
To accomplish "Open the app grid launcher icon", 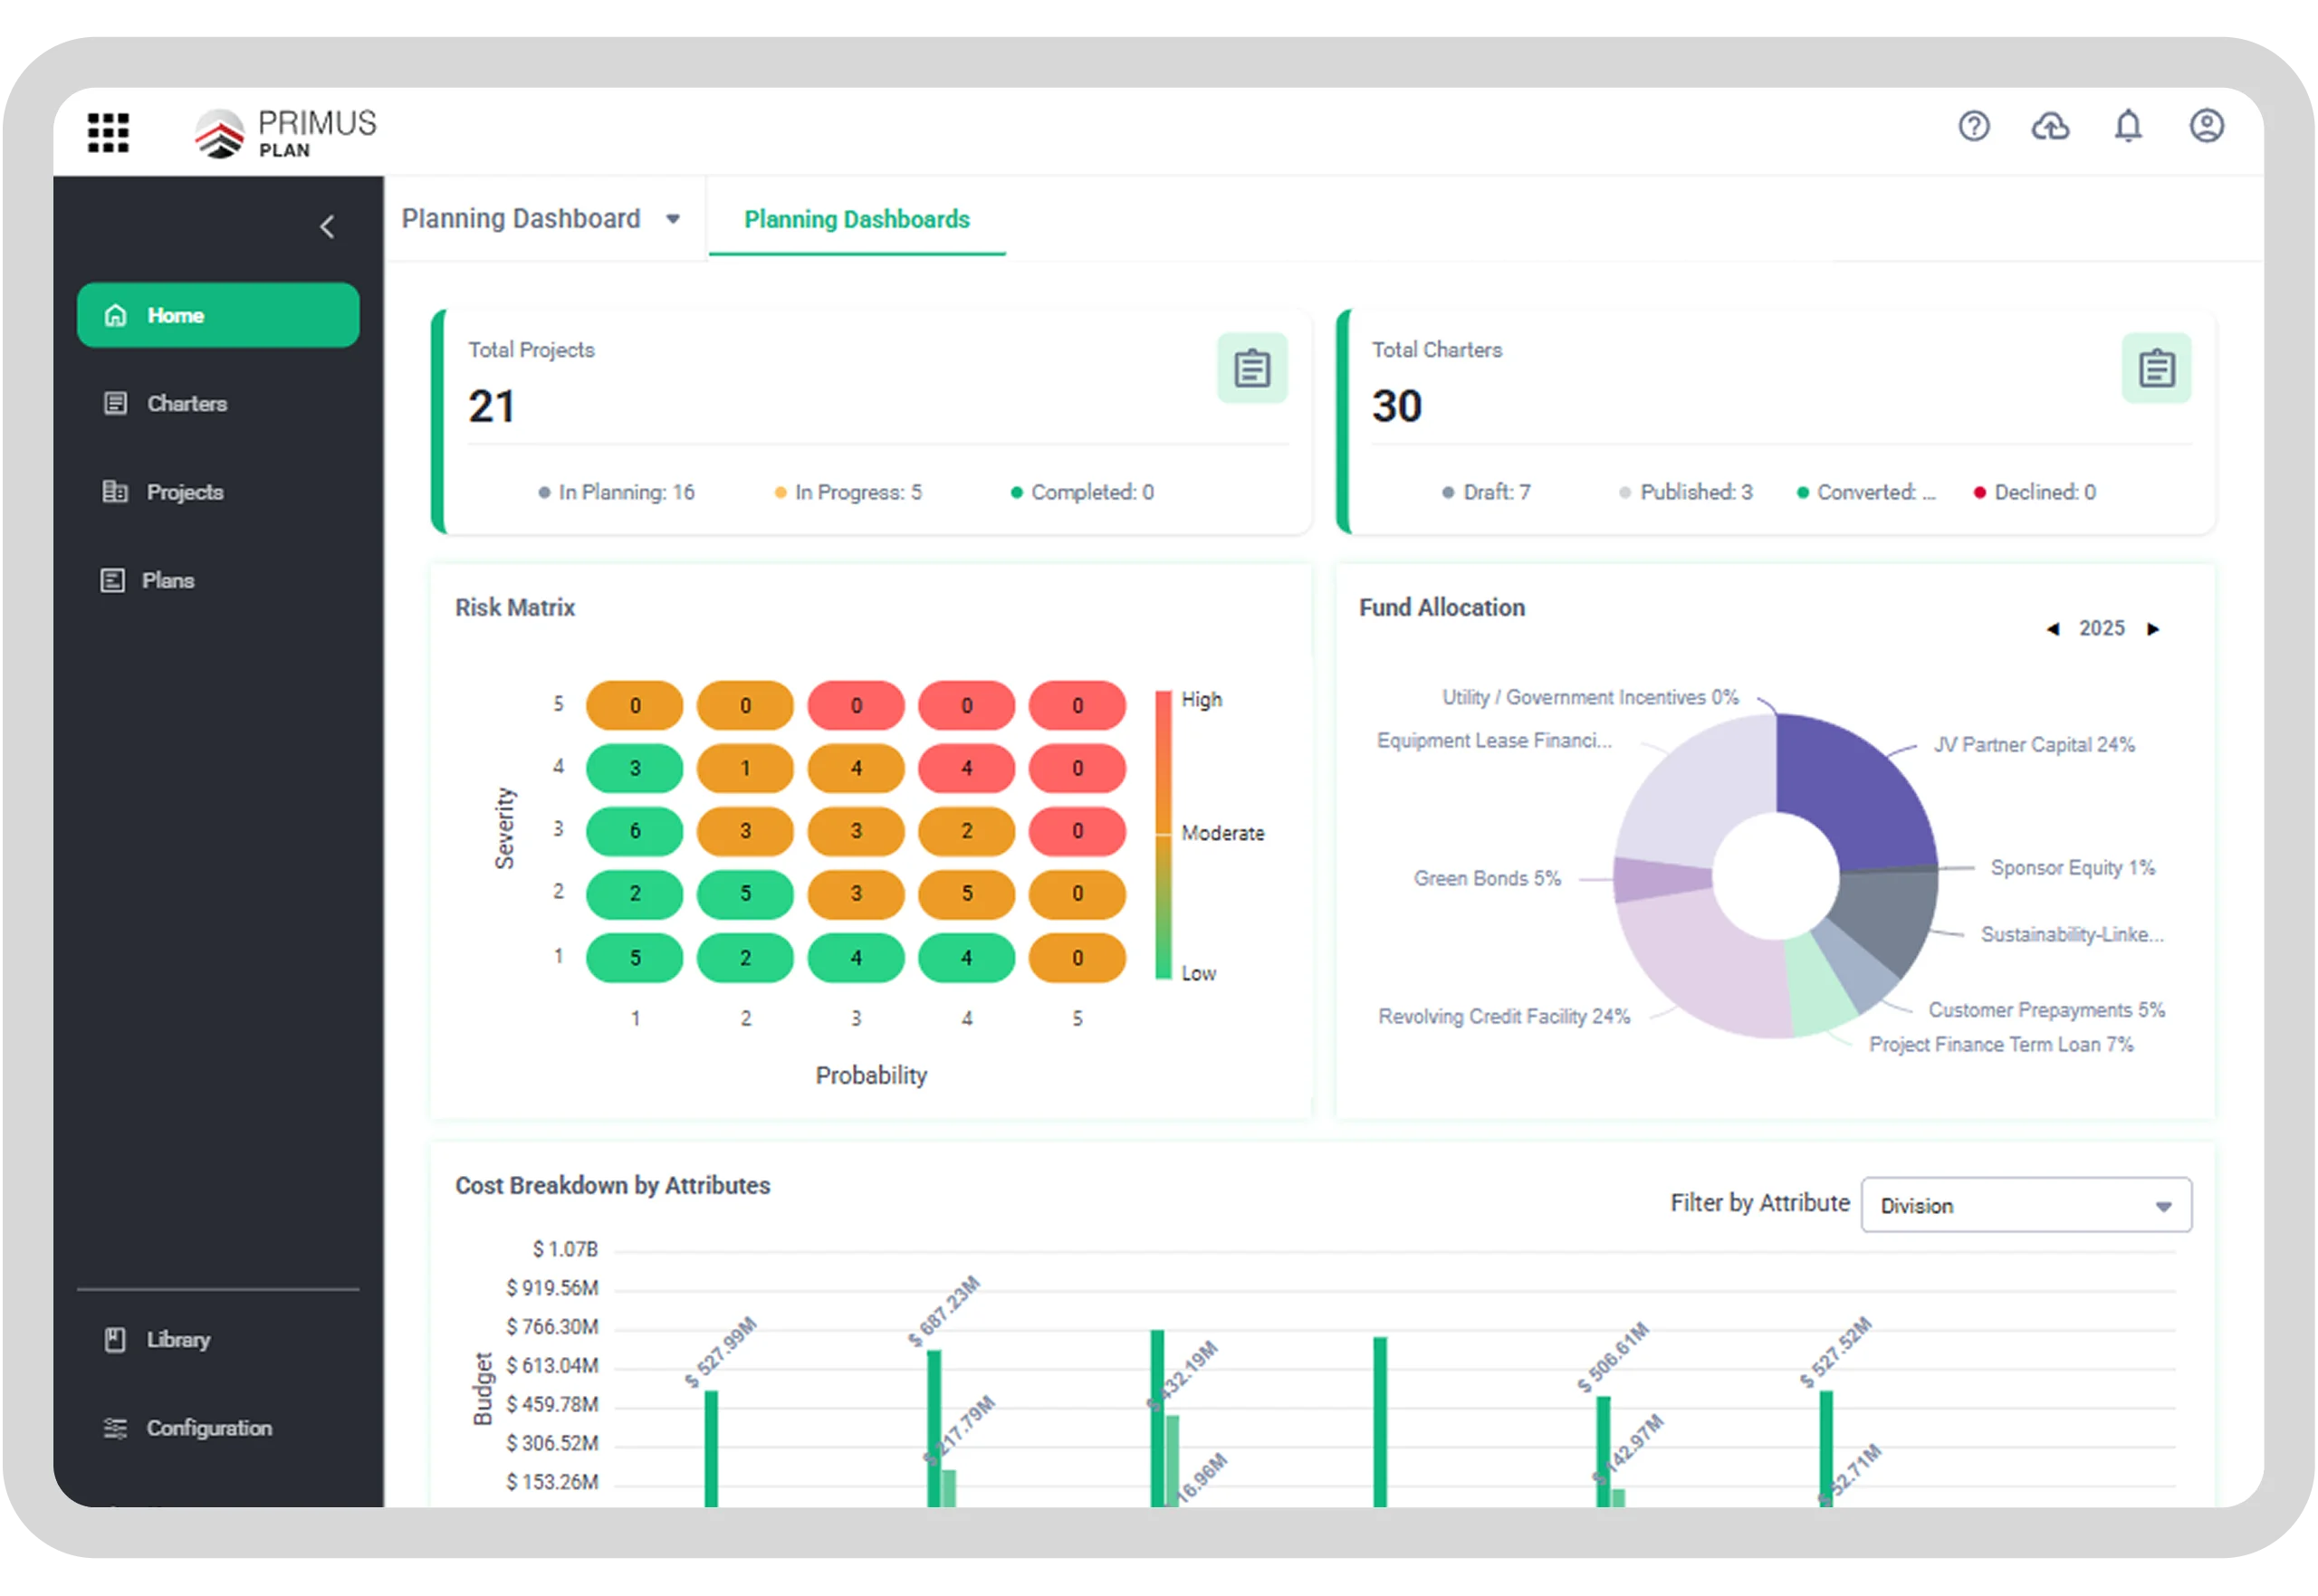I will pyautogui.click(x=108, y=131).
